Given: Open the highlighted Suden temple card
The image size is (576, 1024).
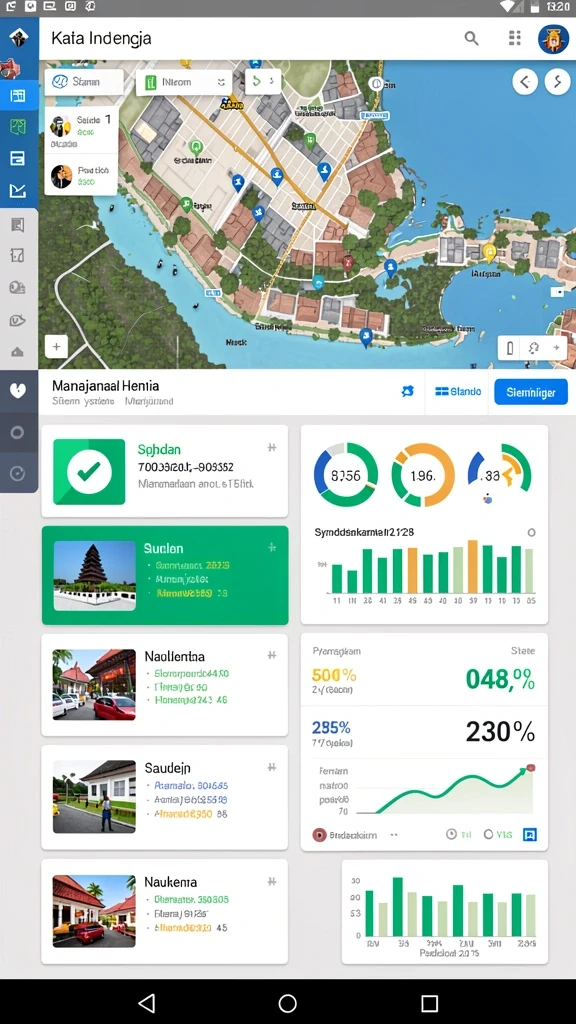Looking at the screenshot, I should pos(165,575).
